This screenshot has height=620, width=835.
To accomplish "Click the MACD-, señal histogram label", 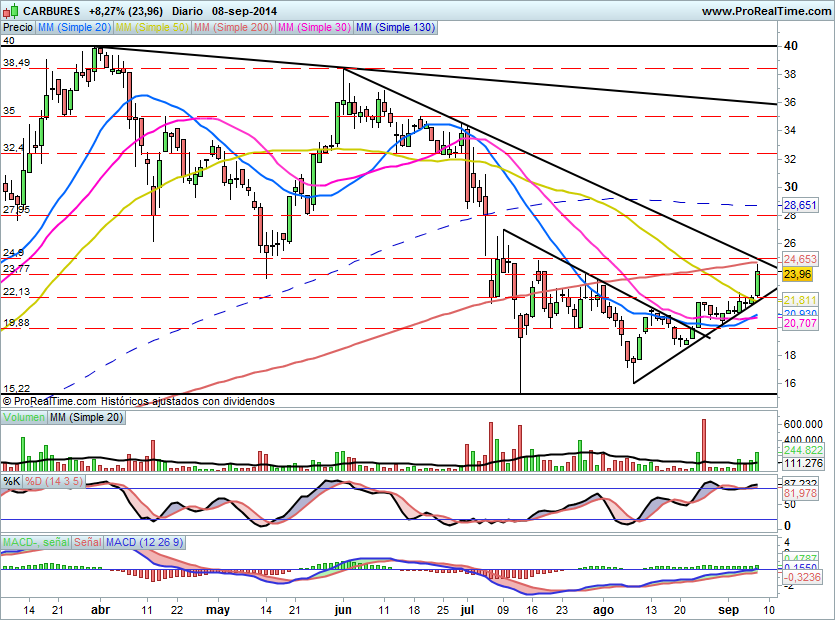I will pos(35,542).
